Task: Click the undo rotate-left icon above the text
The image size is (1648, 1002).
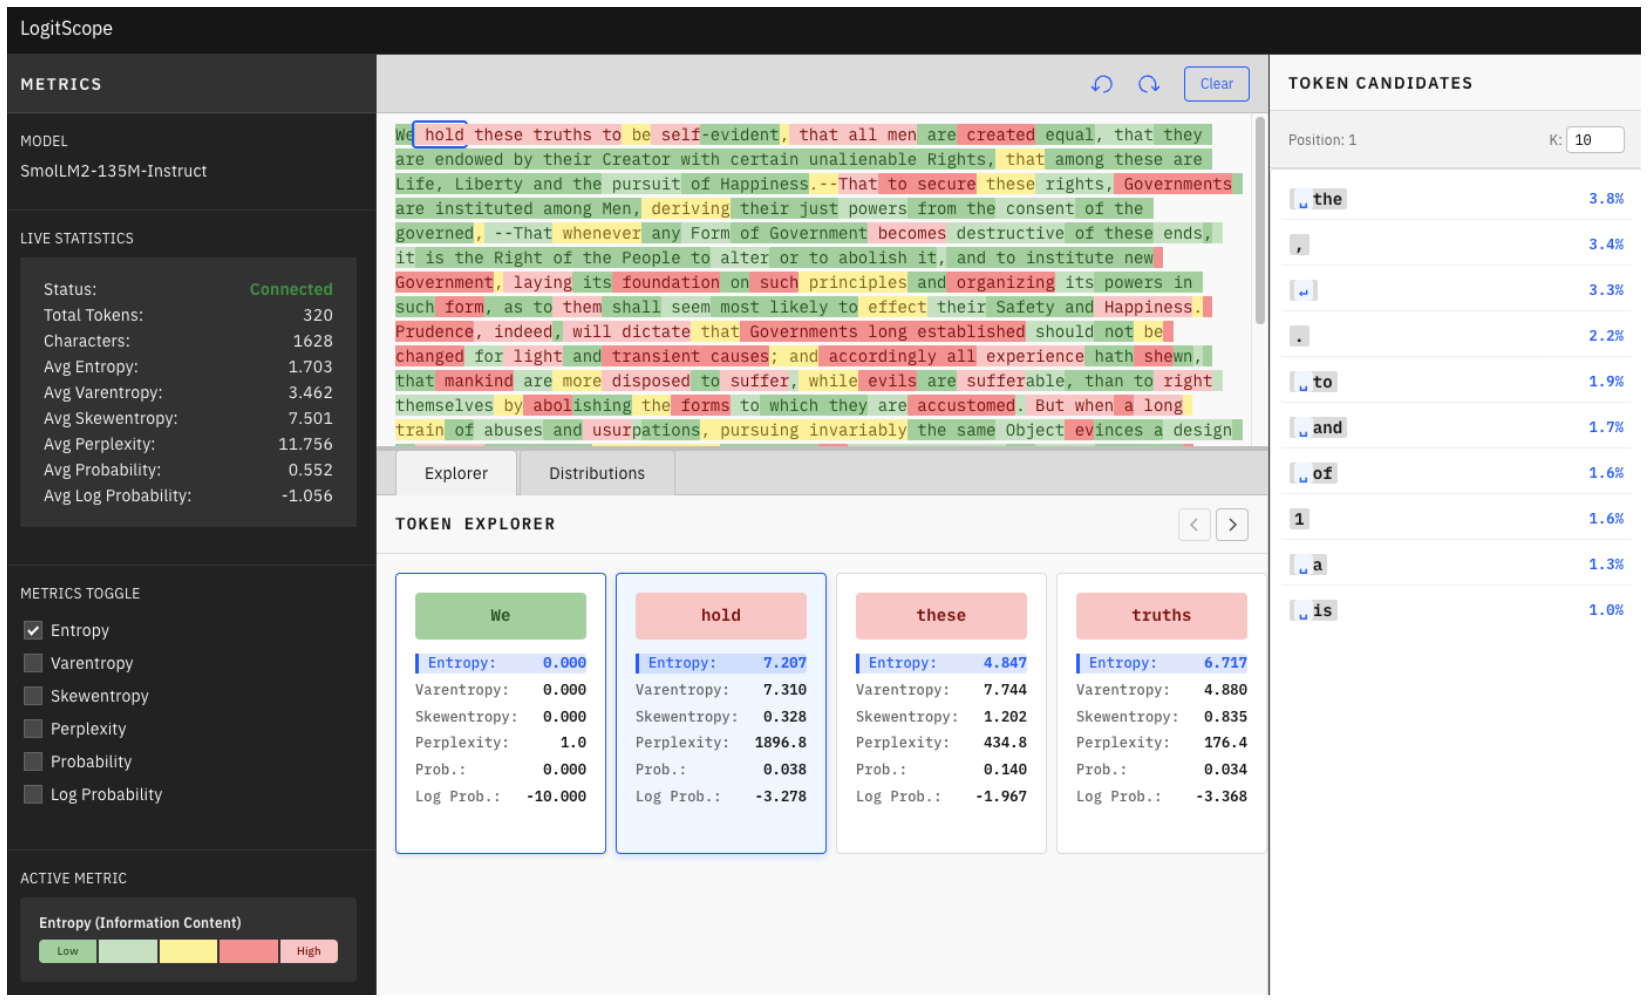Action: click(1102, 84)
